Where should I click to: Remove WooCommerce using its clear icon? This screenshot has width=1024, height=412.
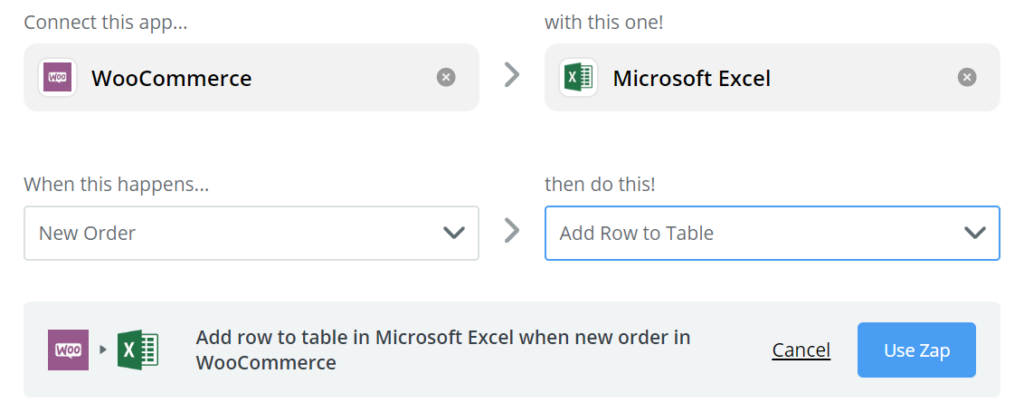click(x=446, y=78)
